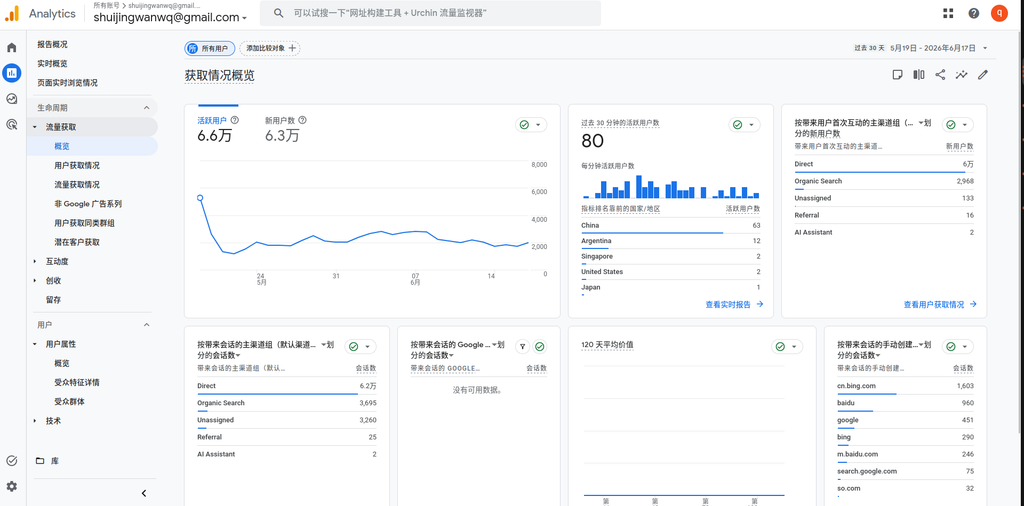Switch to the 新用户数 metric tab
This screenshot has height=506, width=1024.
(285, 129)
